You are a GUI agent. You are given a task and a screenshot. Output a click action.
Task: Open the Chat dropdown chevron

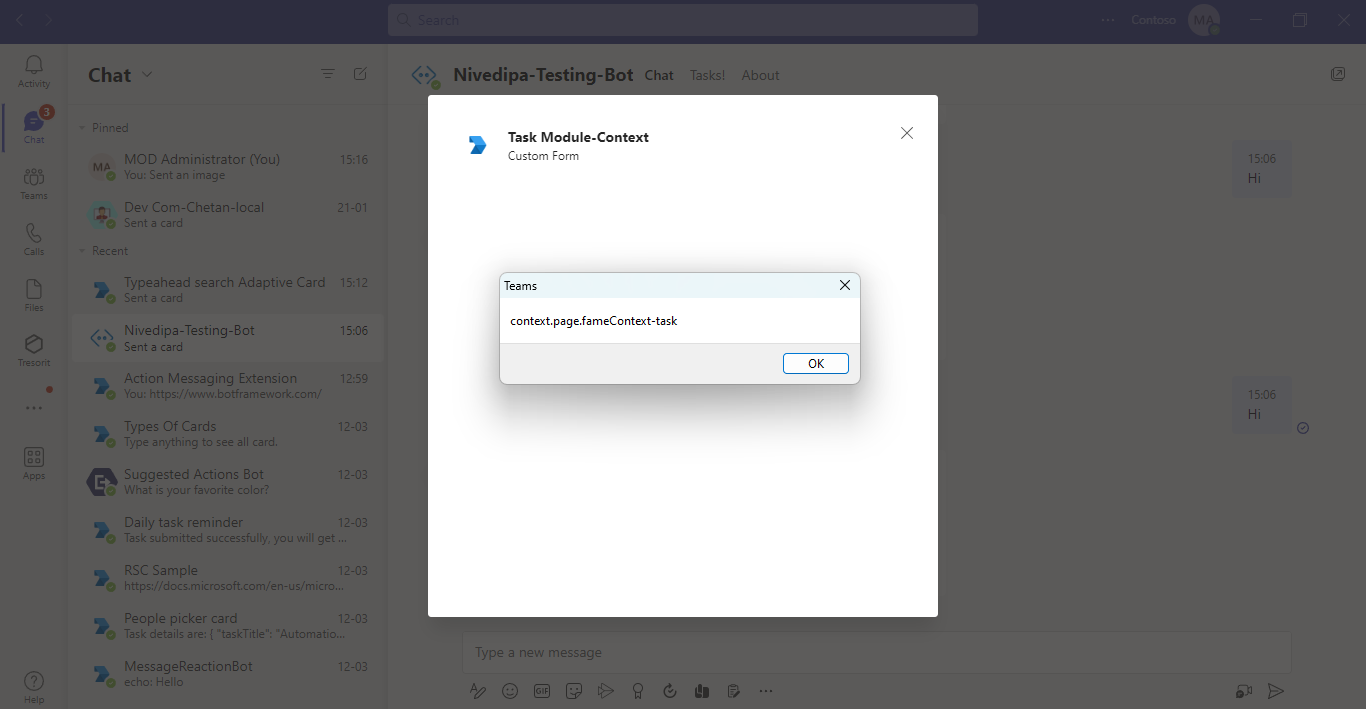[x=146, y=75]
